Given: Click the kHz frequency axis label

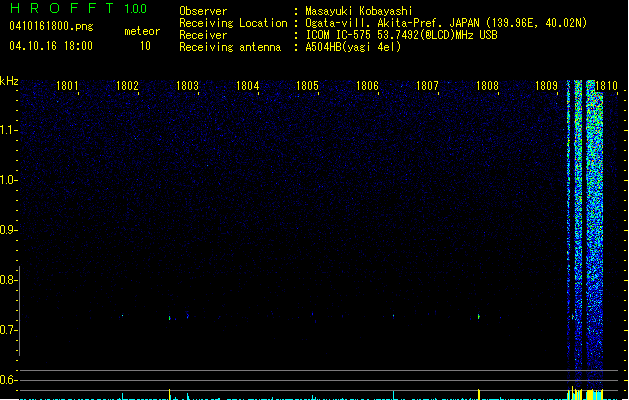Looking at the screenshot, I should click(9, 81).
